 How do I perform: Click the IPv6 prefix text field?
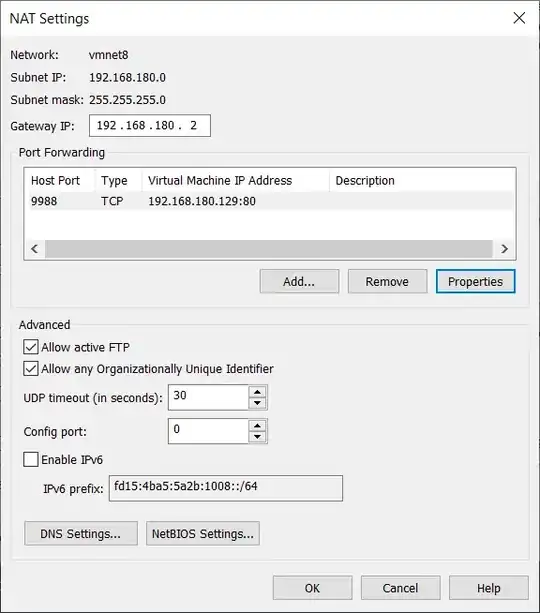(226, 488)
